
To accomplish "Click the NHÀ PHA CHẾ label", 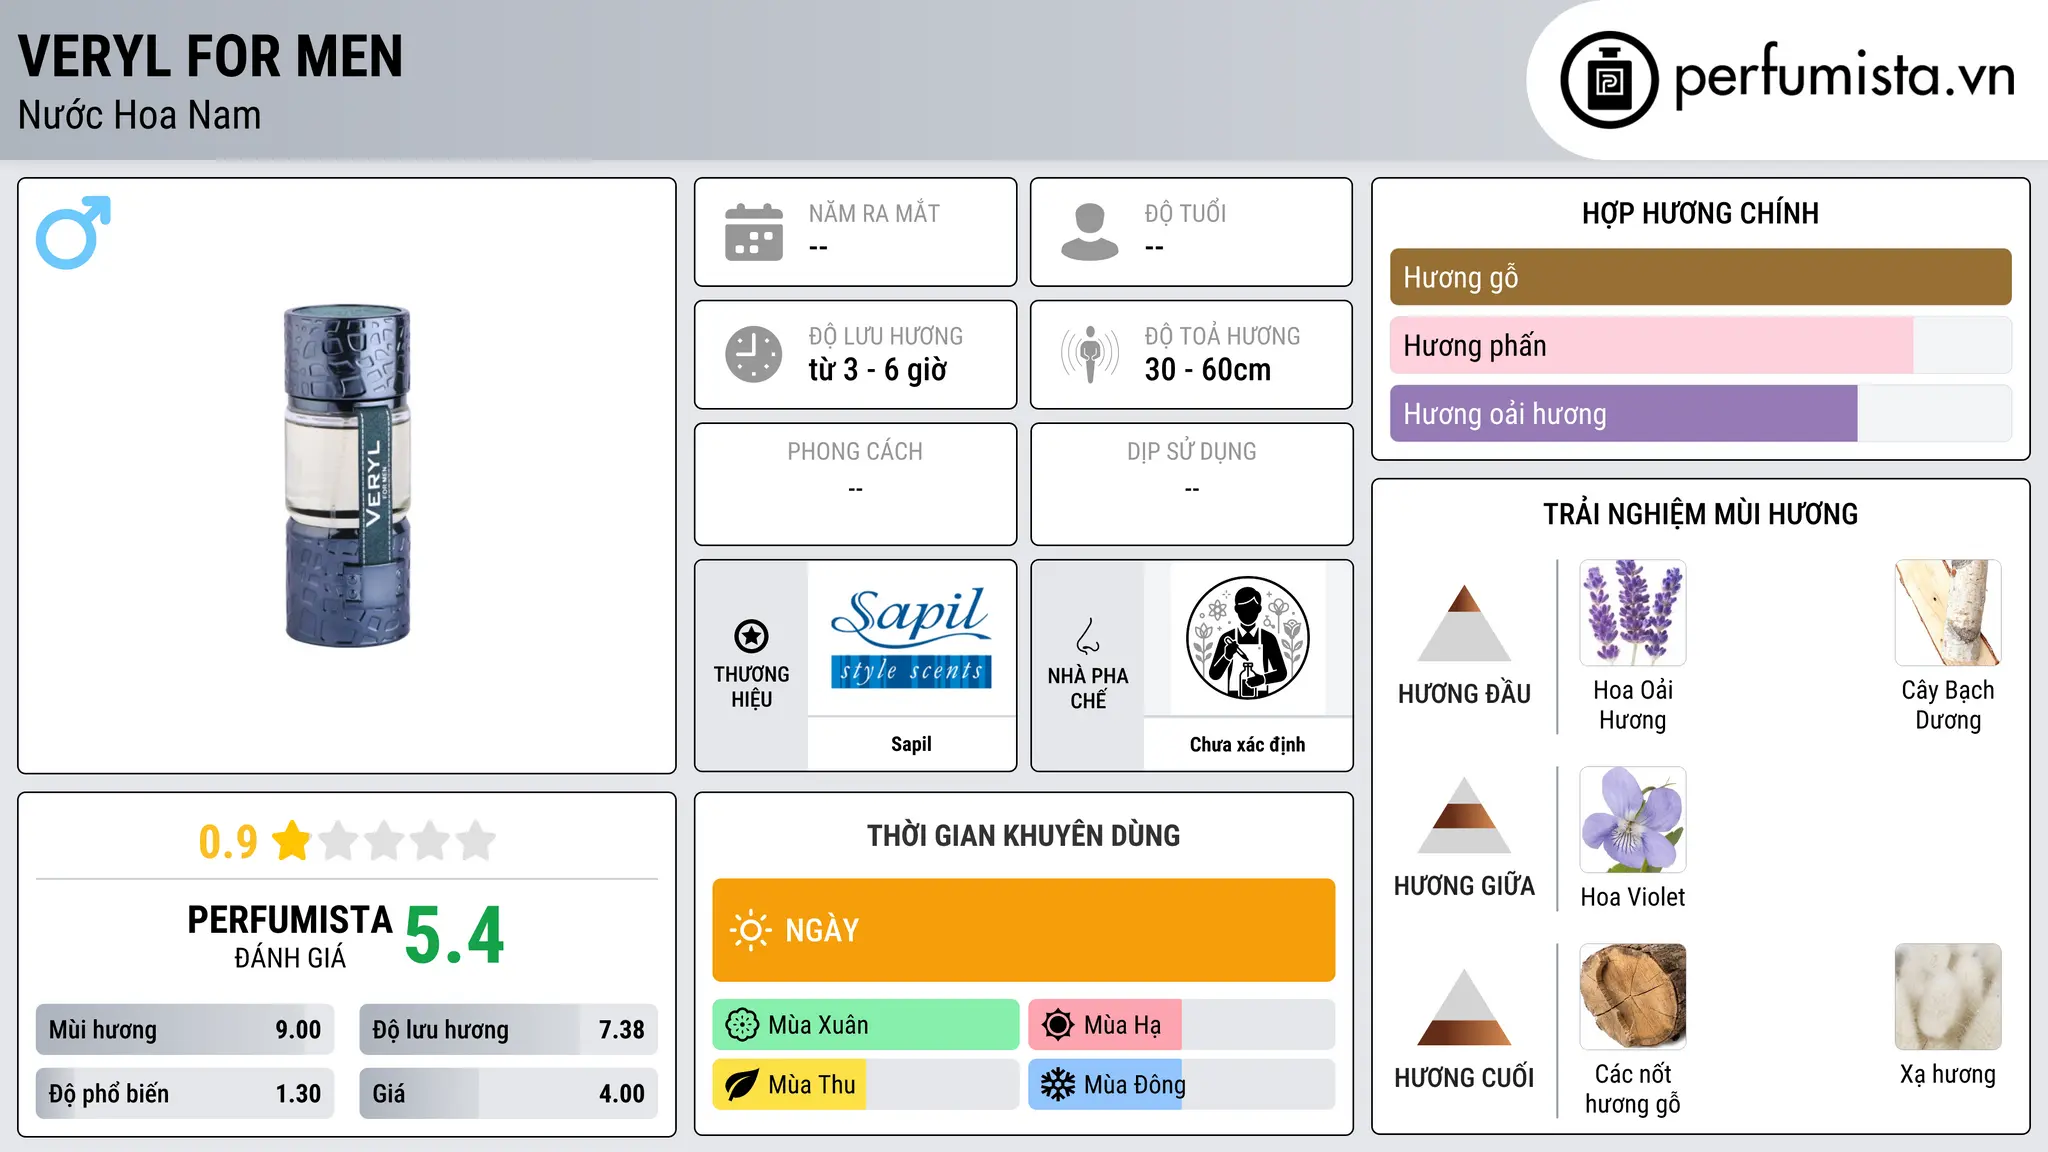I will [1088, 688].
